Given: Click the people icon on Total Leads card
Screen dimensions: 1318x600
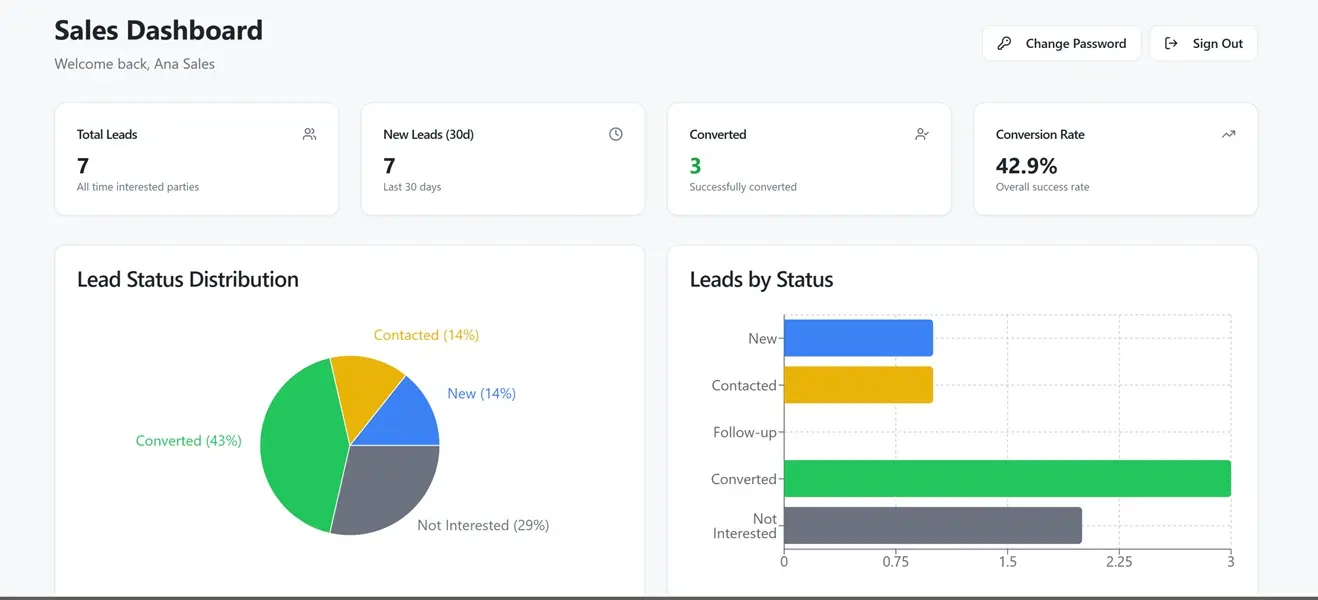Looking at the screenshot, I should coord(309,134).
